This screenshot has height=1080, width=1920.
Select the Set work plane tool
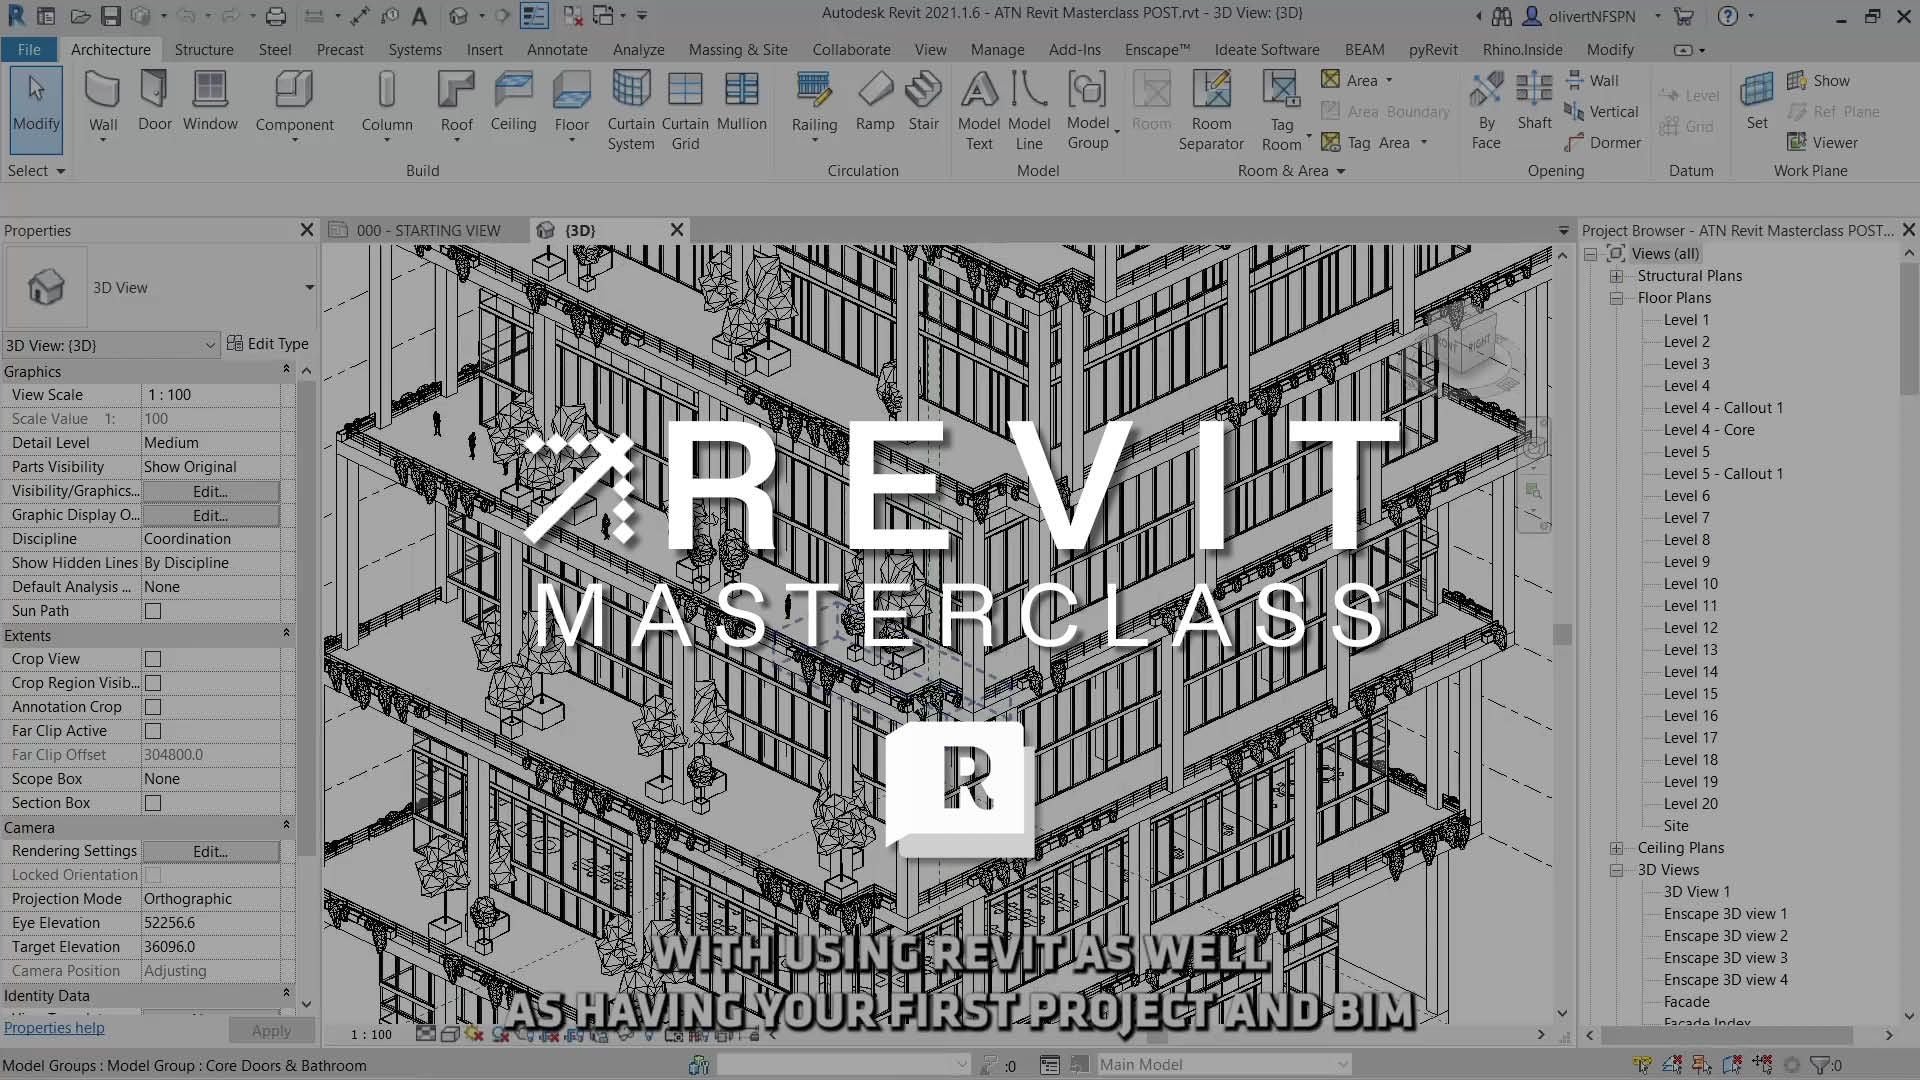pos(1757,100)
